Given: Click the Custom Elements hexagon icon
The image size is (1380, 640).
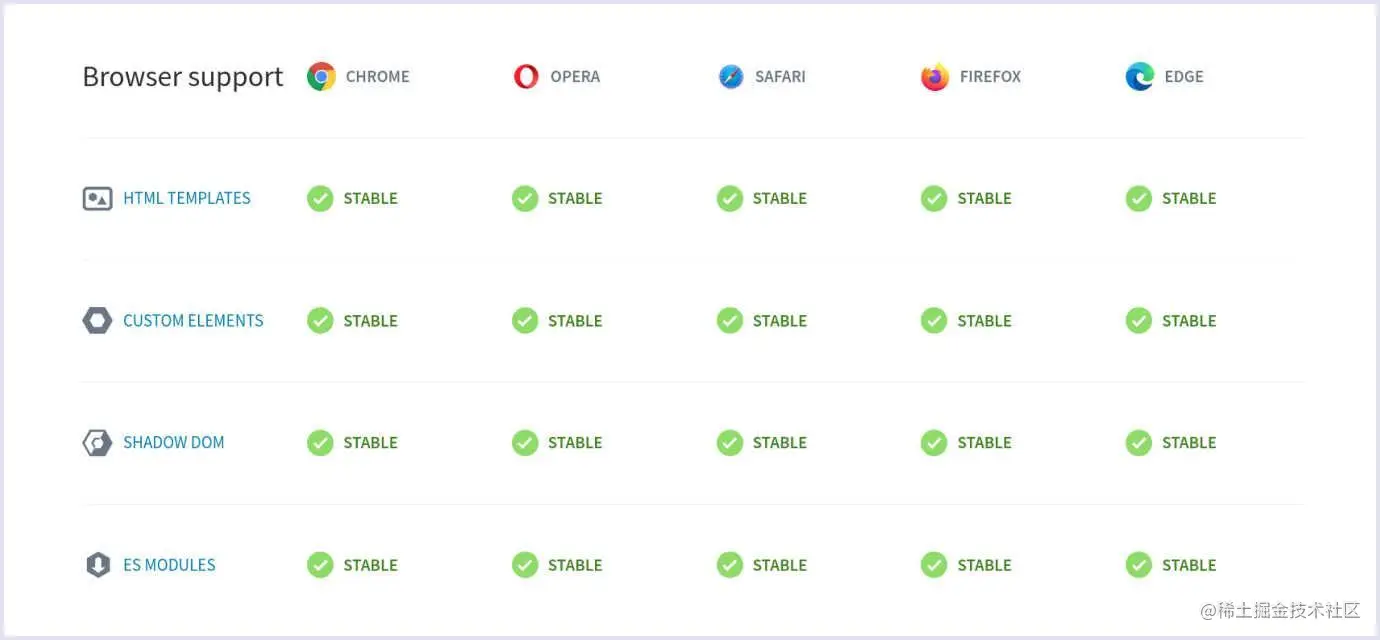Looking at the screenshot, I should [97, 320].
